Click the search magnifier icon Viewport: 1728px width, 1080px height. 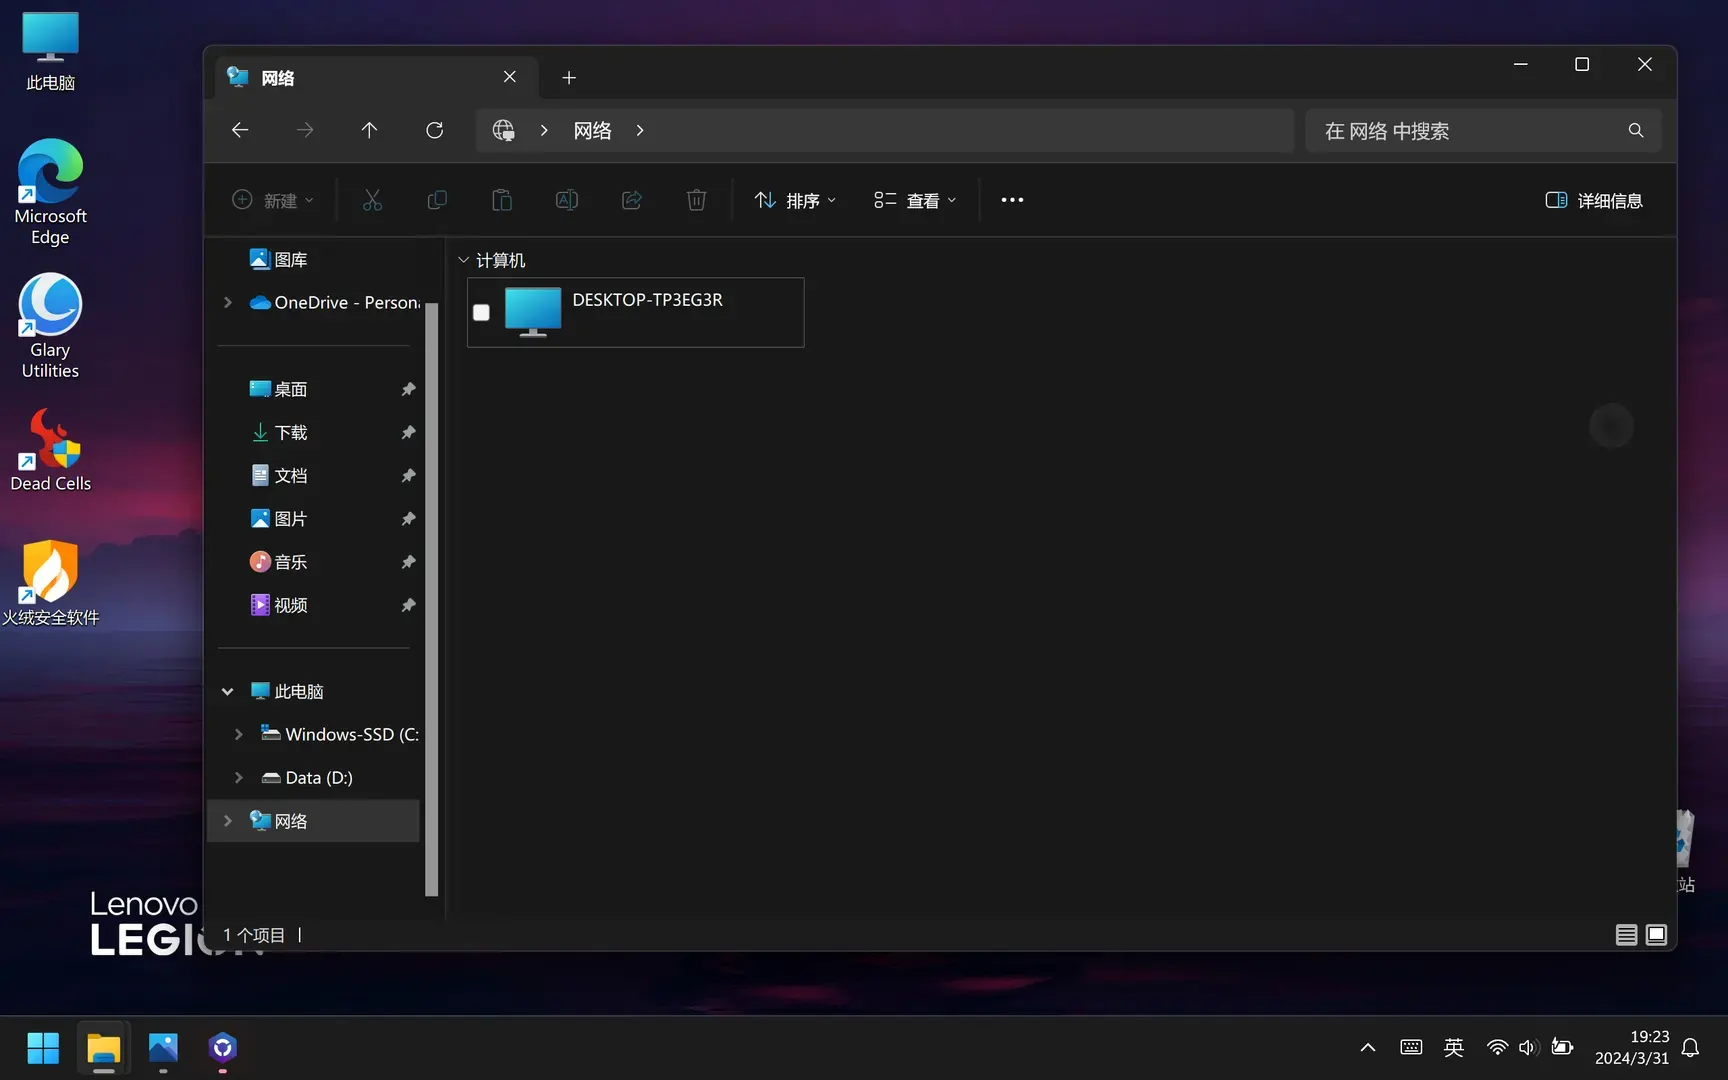click(1635, 131)
